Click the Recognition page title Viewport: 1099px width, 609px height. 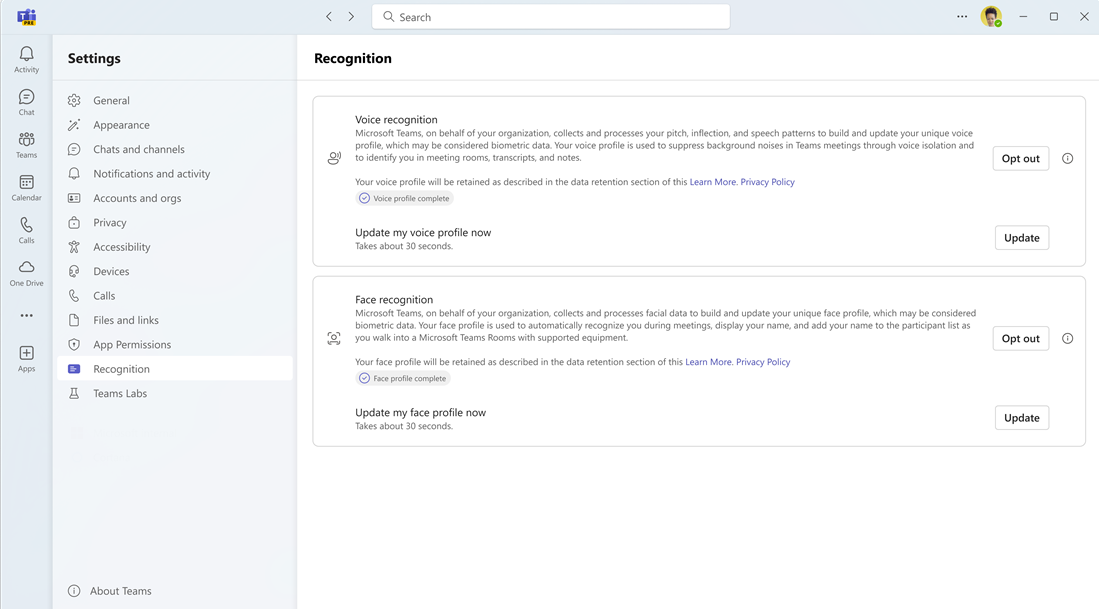pos(353,58)
